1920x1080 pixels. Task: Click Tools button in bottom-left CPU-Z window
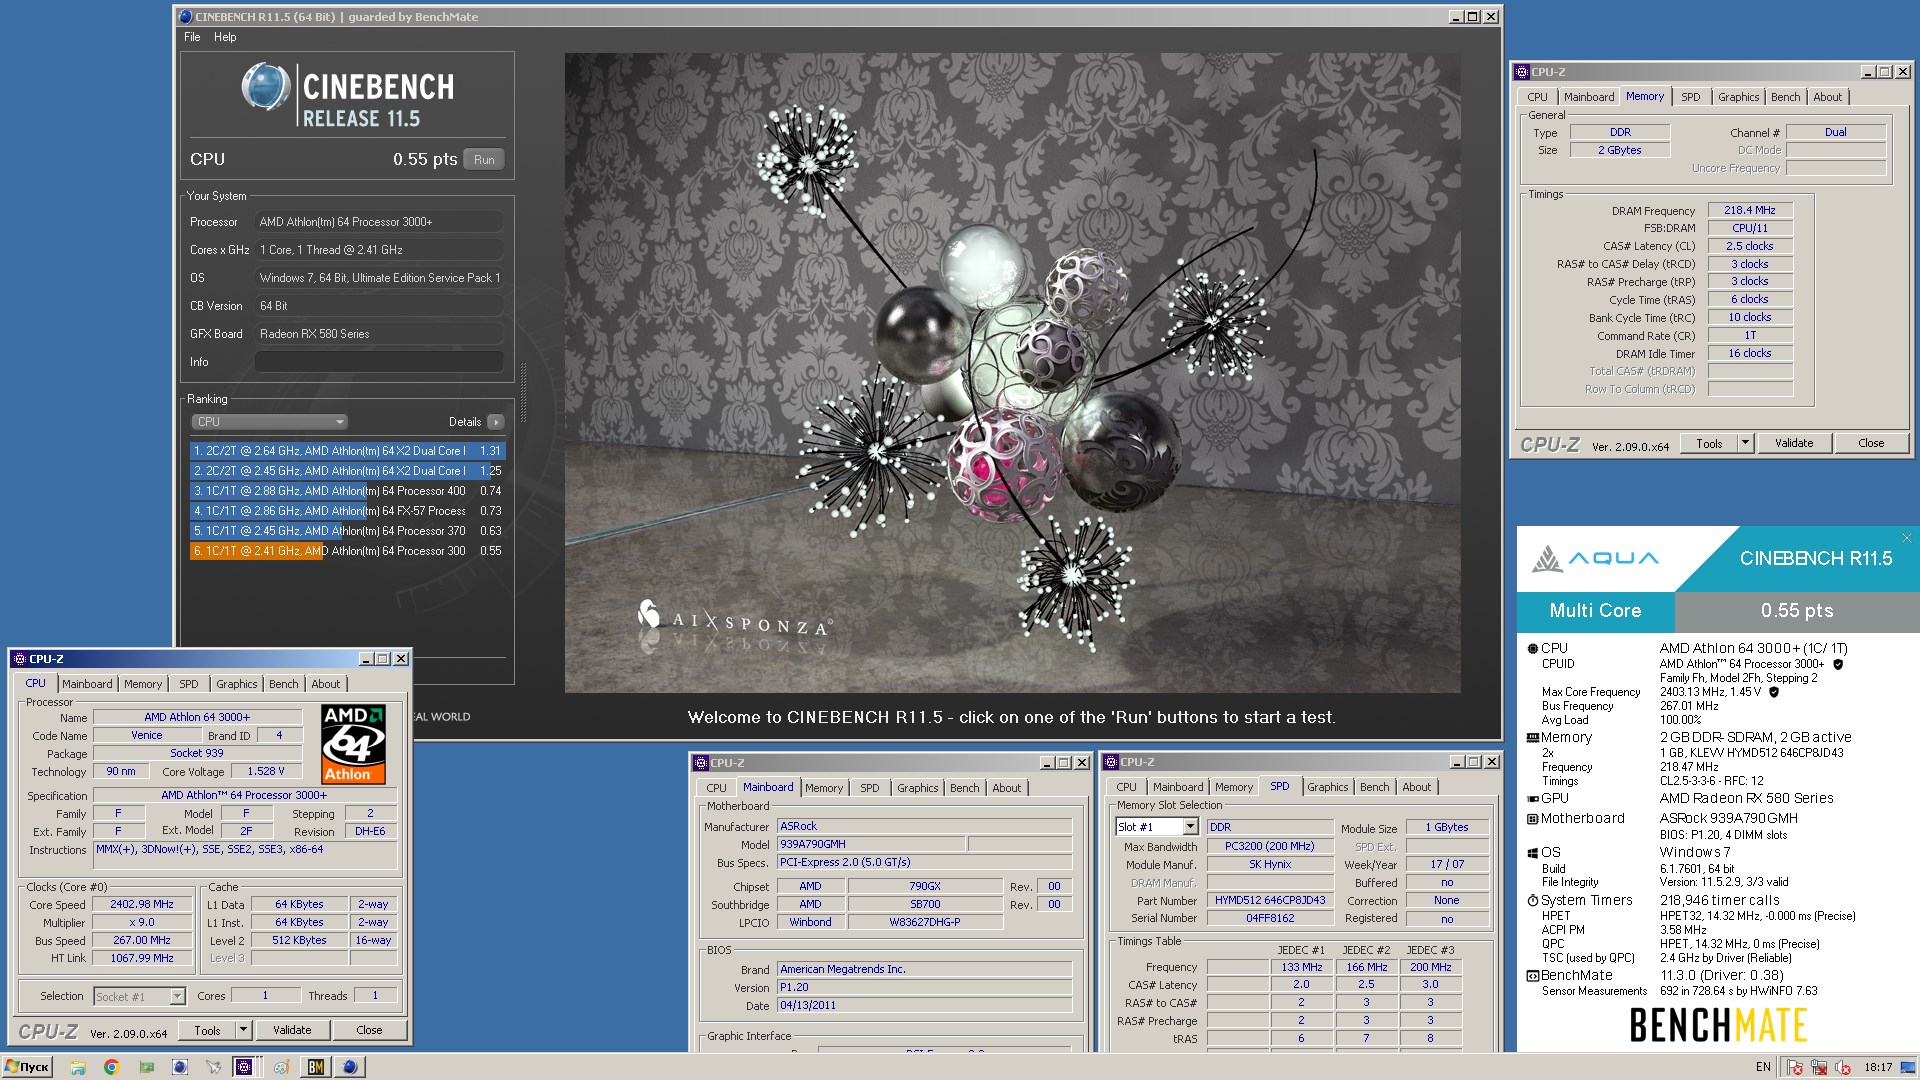(207, 1030)
